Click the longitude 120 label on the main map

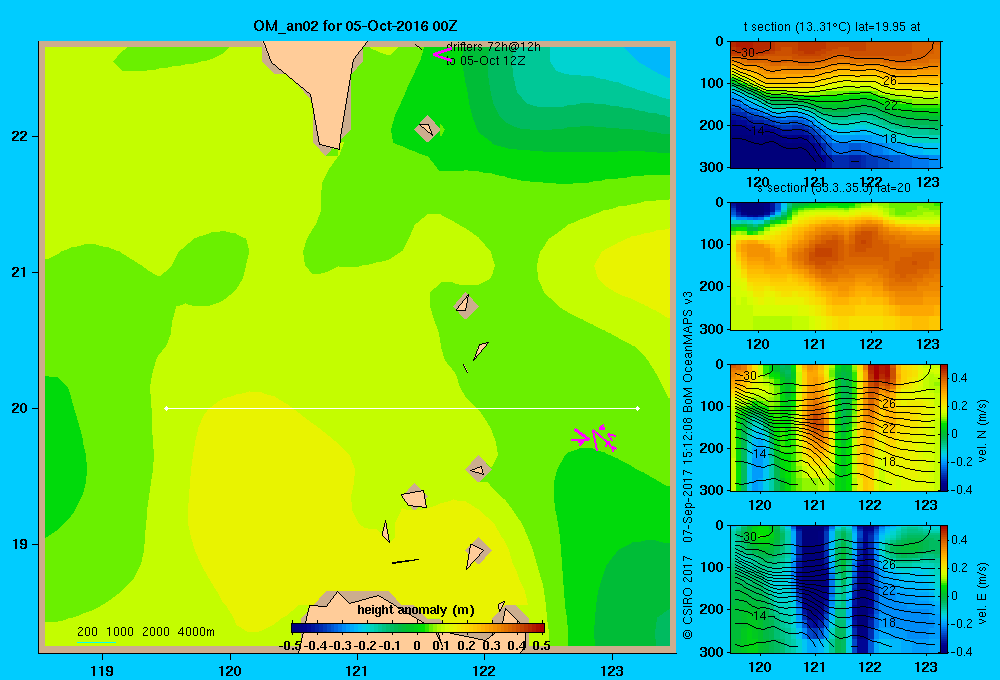[230, 670]
